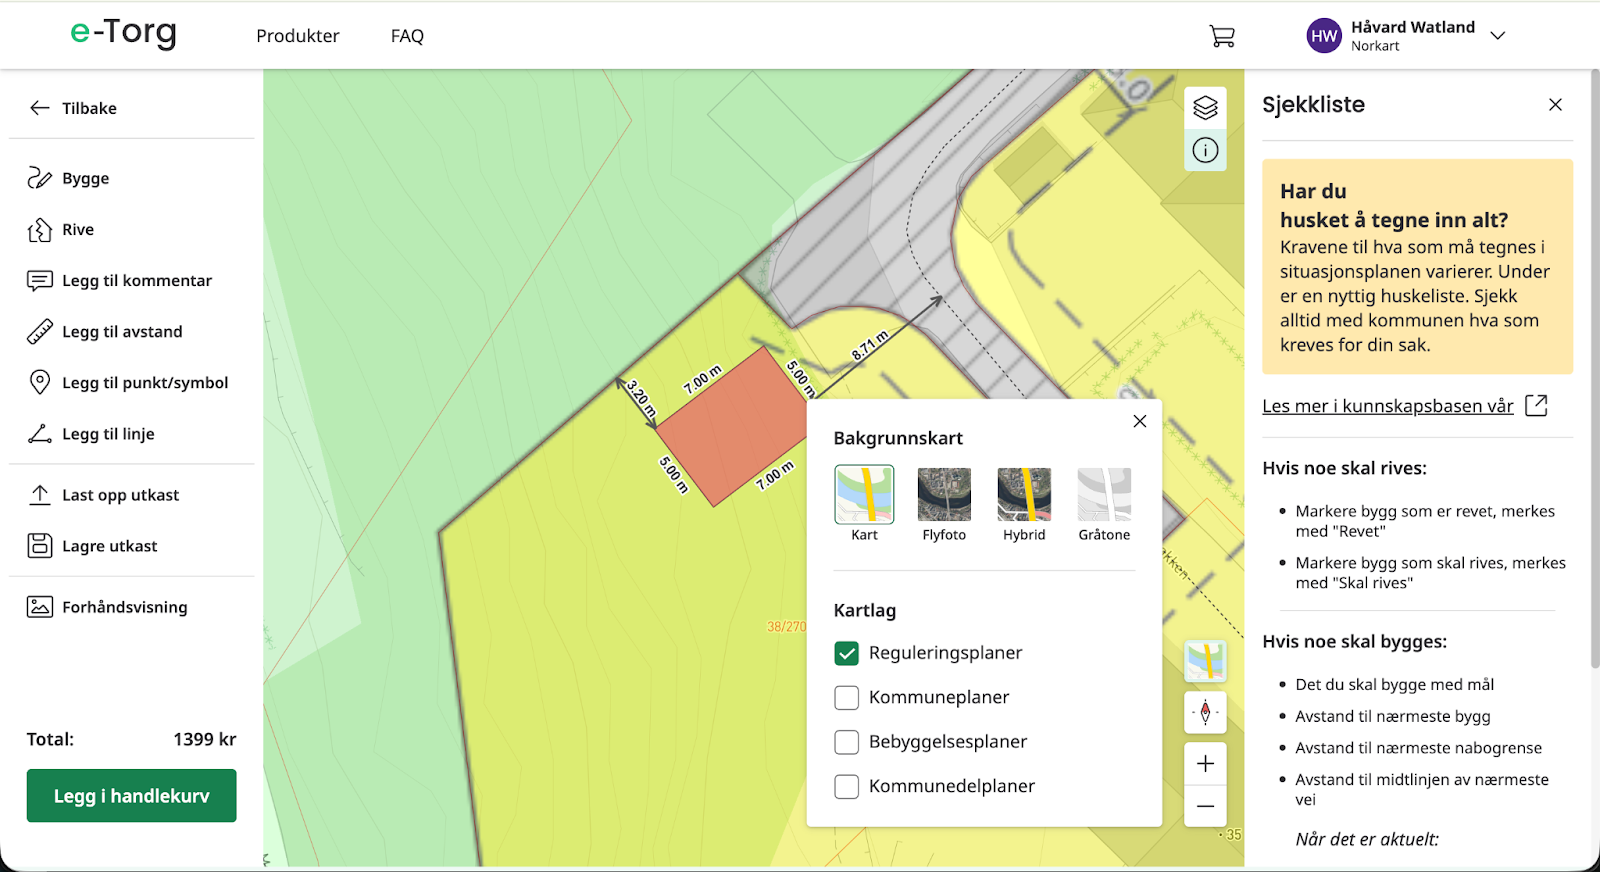Open the shopping cart icon
This screenshot has width=1600, height=872.
(1221, 36)
